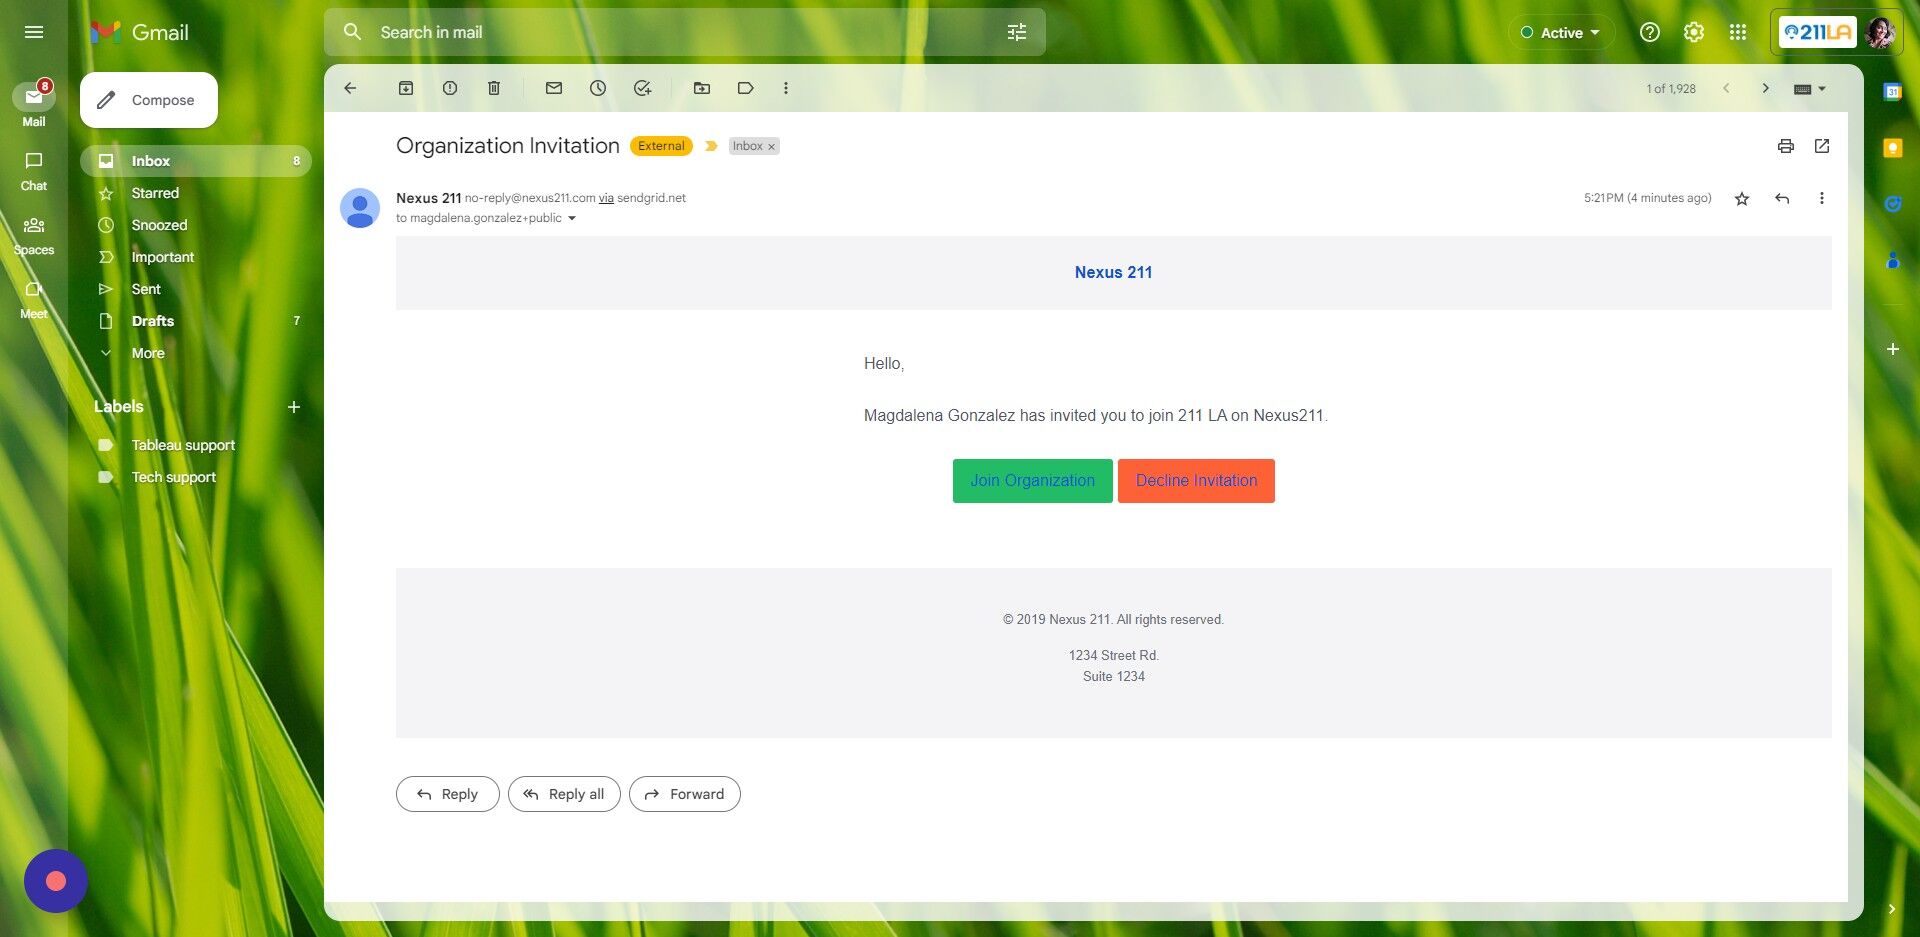
Task: Open the Google Keep side panel
Action: pyautogui.click(x=1893, y=148)
